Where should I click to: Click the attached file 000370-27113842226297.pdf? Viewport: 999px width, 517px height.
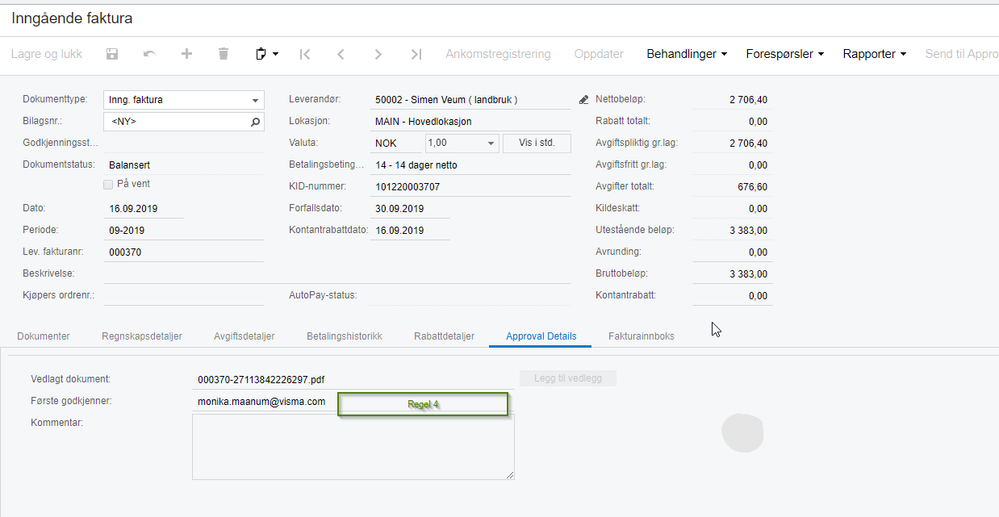coord(353,380)
